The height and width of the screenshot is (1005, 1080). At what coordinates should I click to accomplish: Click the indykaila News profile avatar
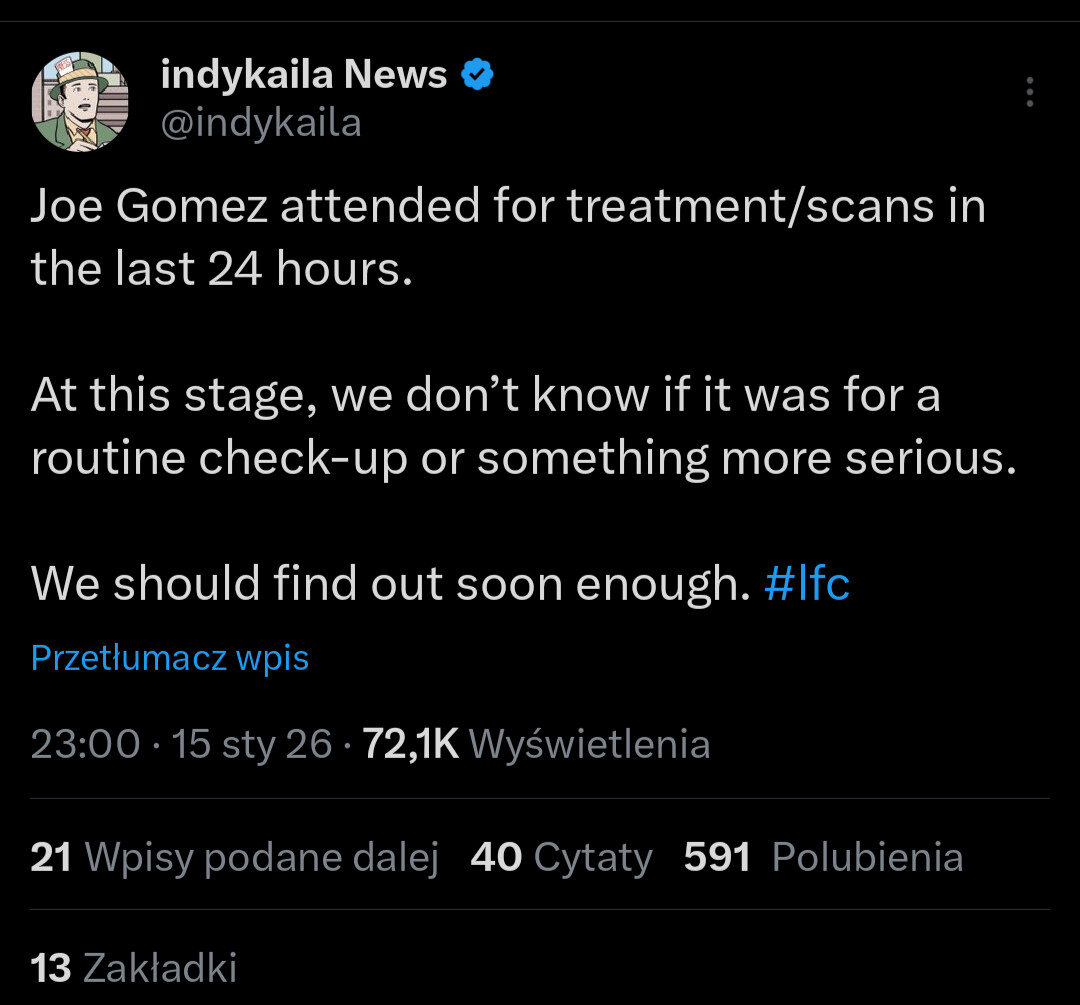click(81, 102)
